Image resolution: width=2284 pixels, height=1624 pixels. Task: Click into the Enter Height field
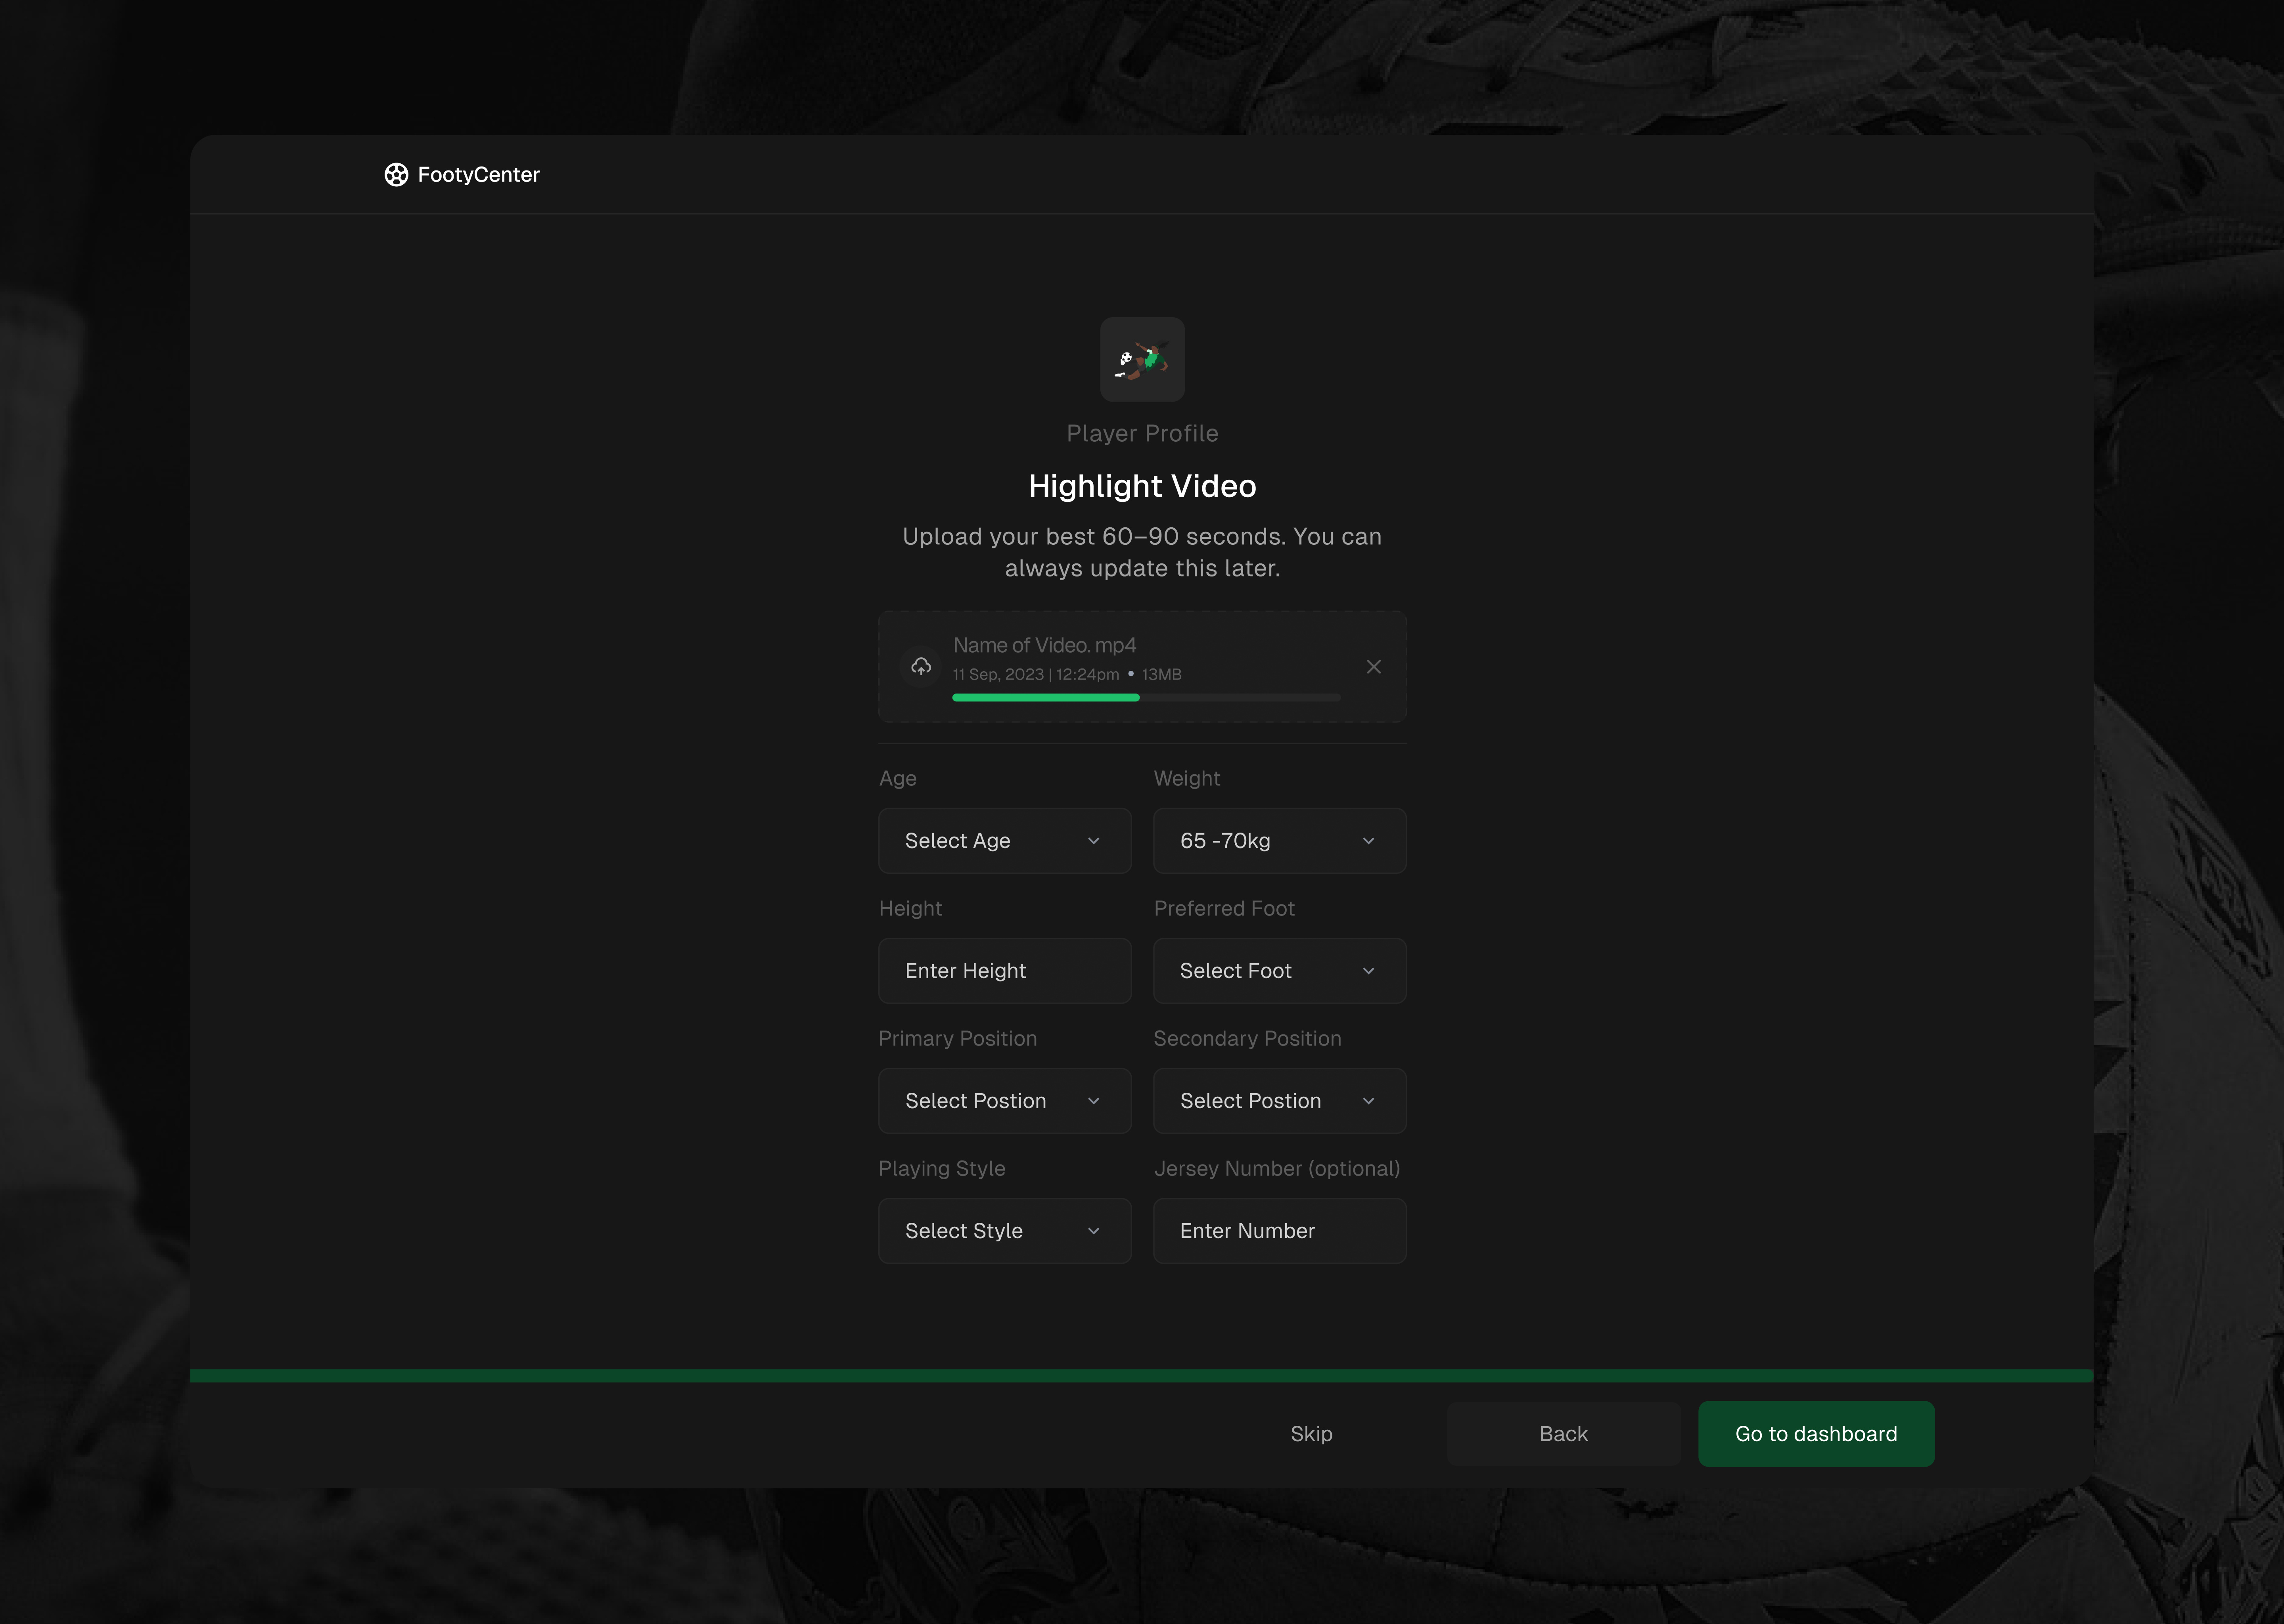tap(1004, 971)
